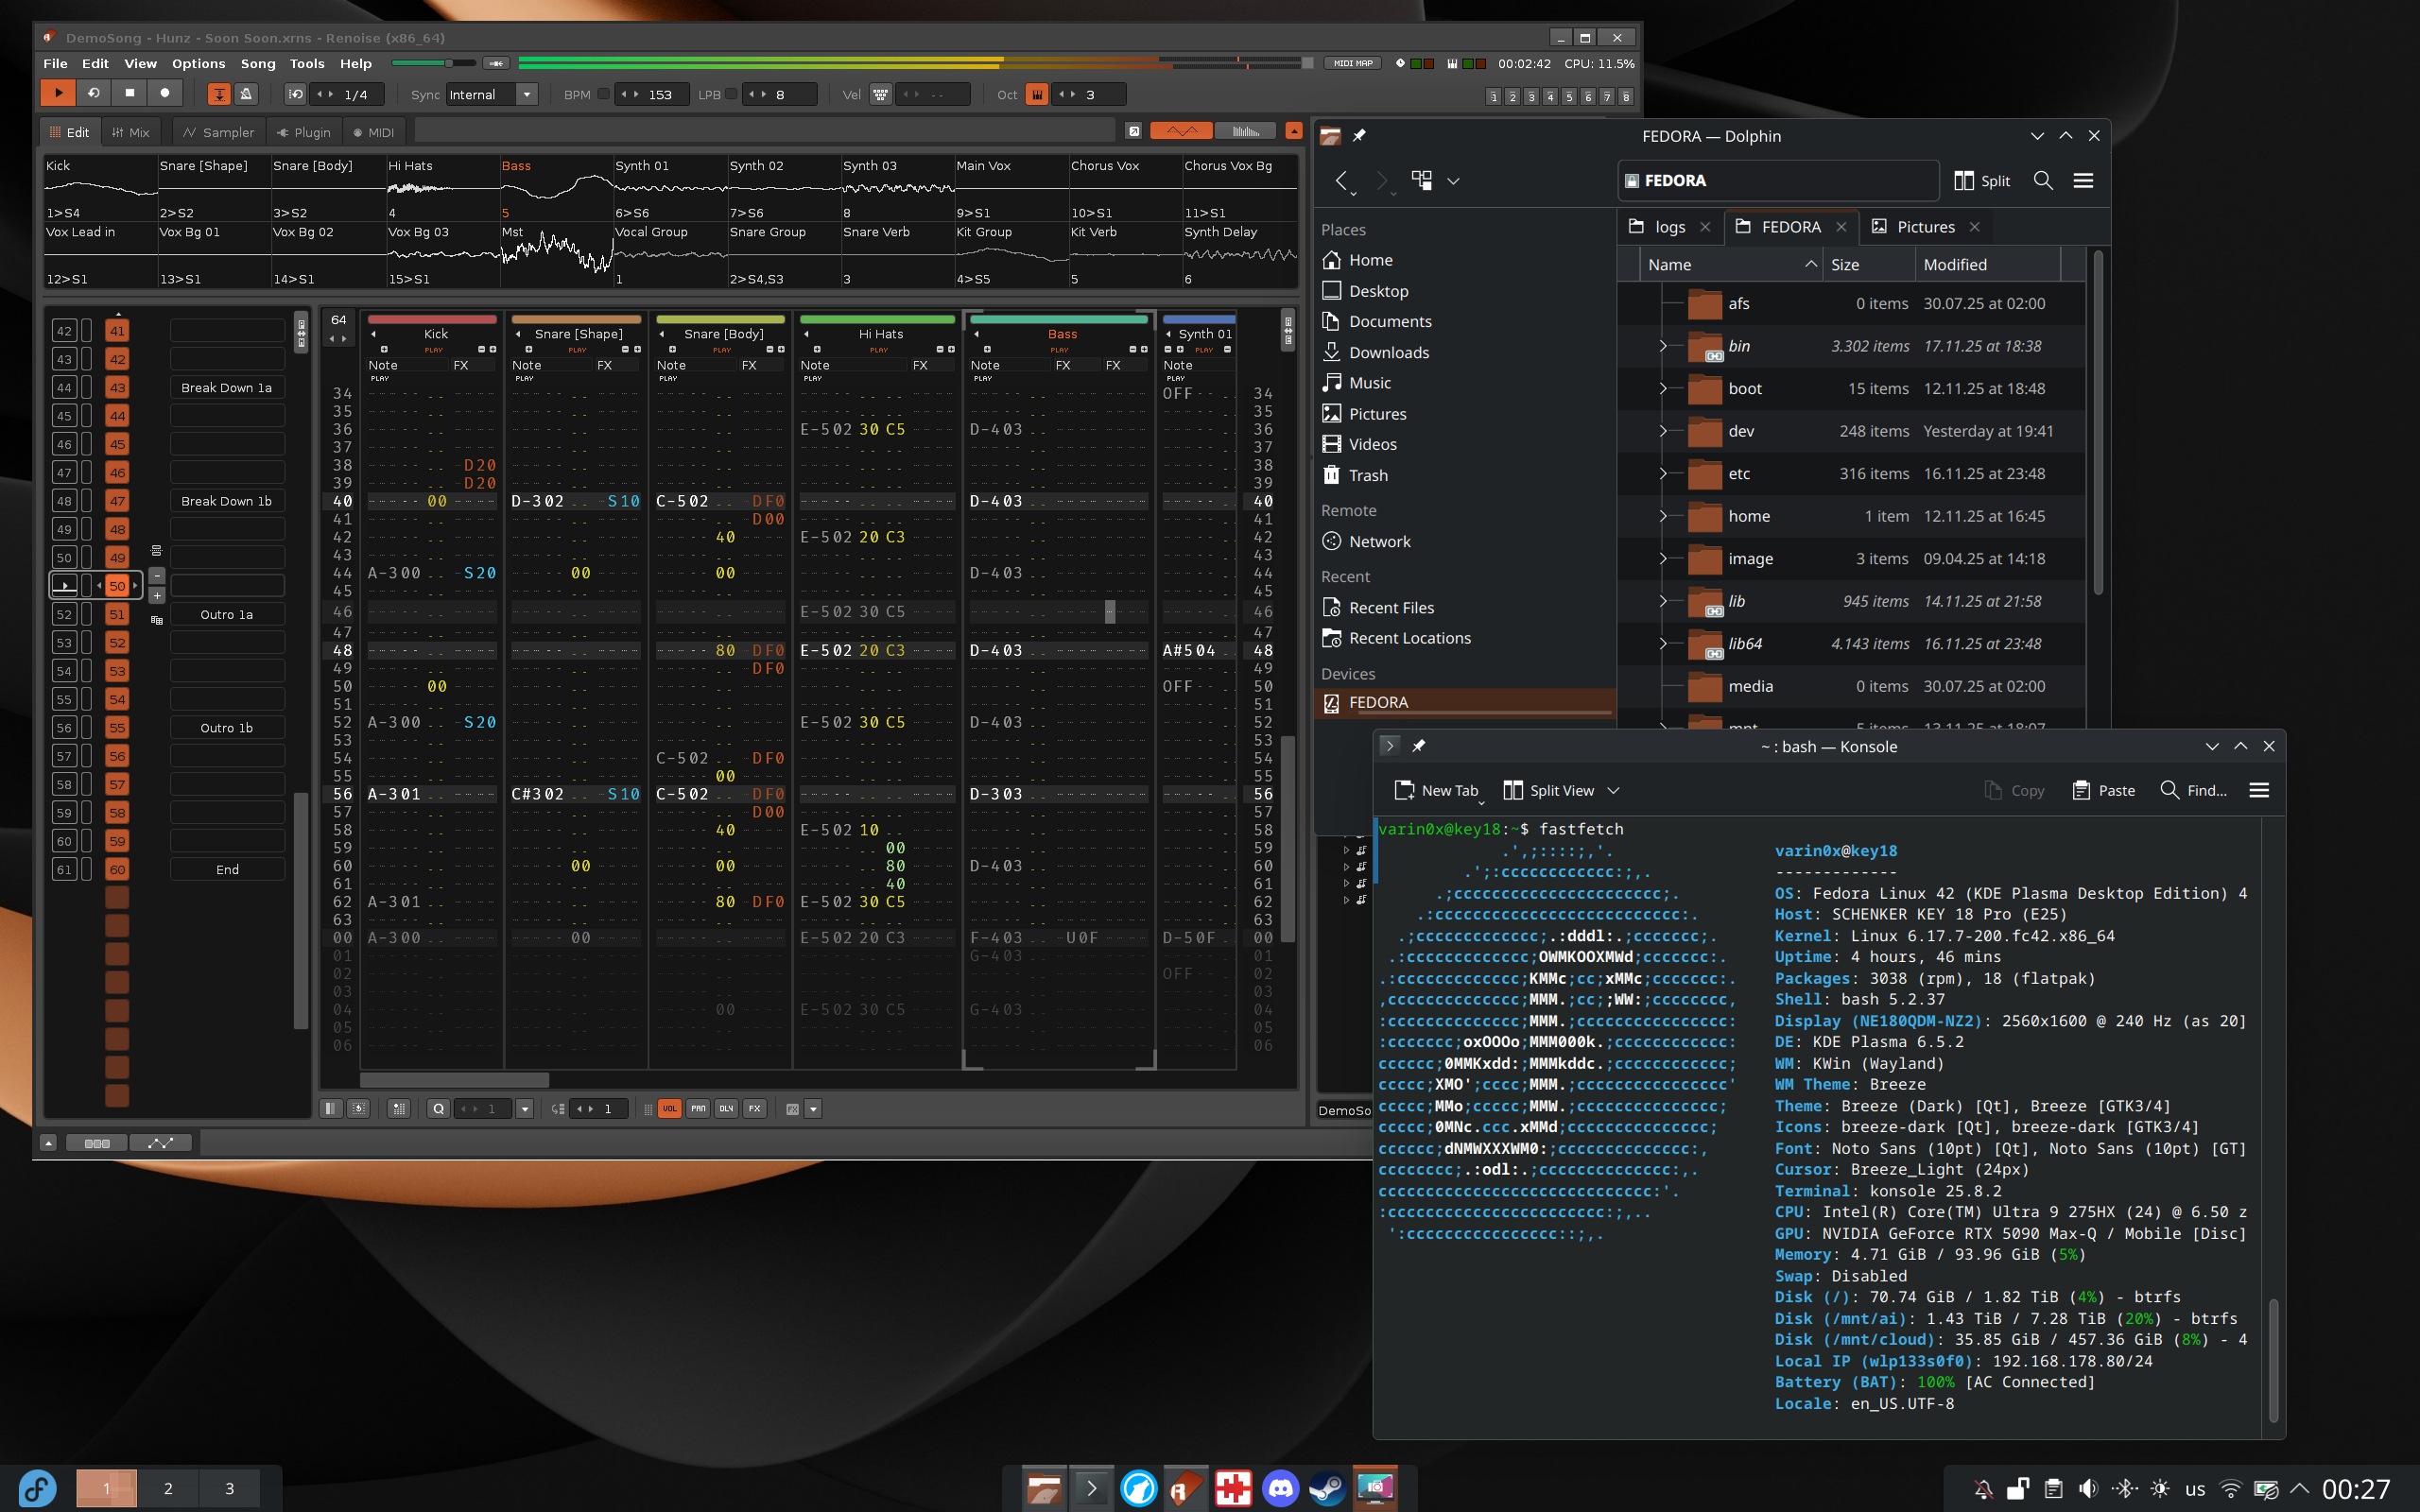
Task: Enable pattern follow icon
Action: (x=218, y=94)
